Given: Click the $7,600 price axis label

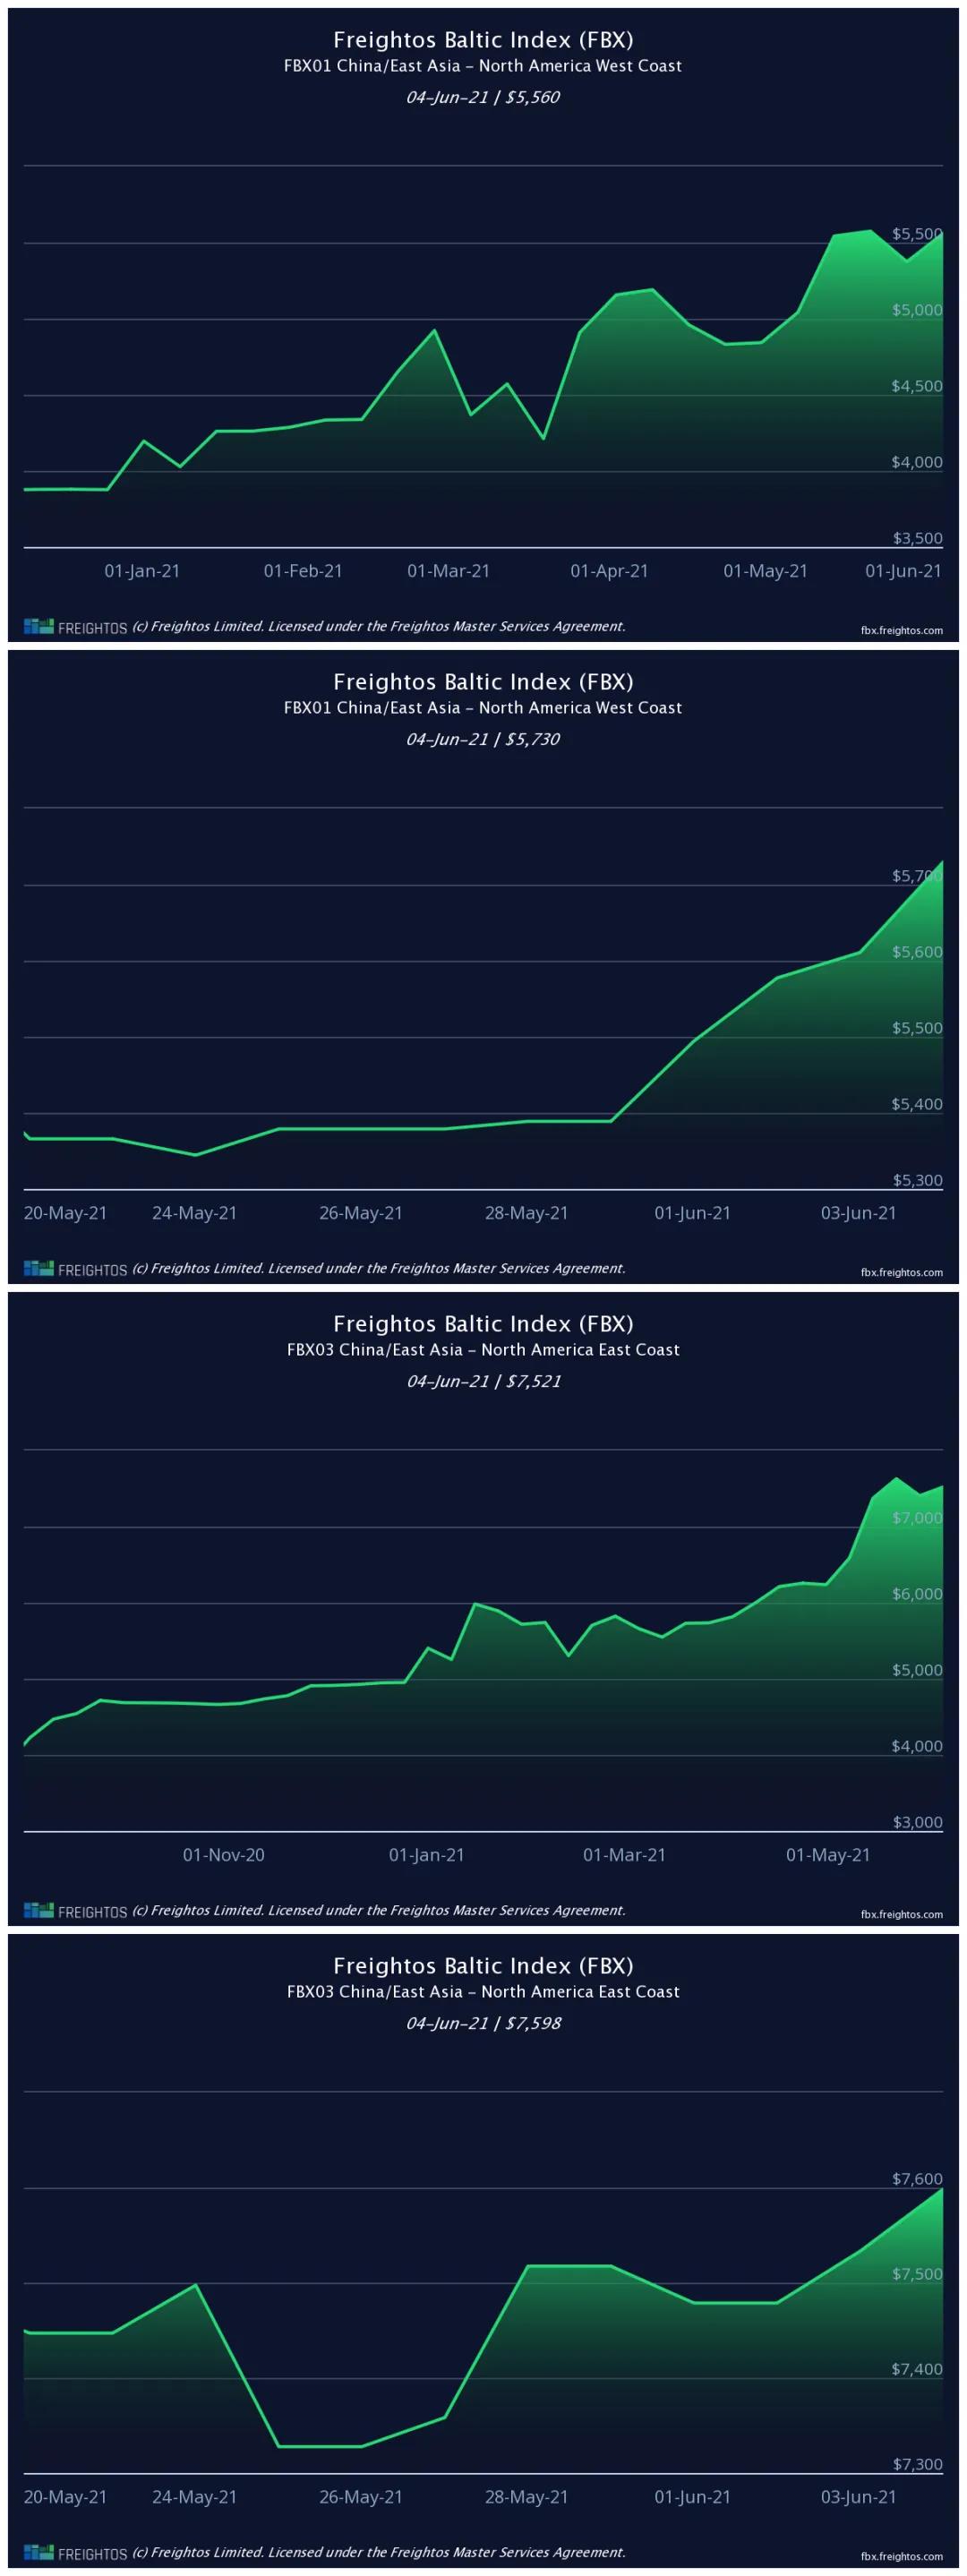Looking at the screenshot, I should 917,2179.
